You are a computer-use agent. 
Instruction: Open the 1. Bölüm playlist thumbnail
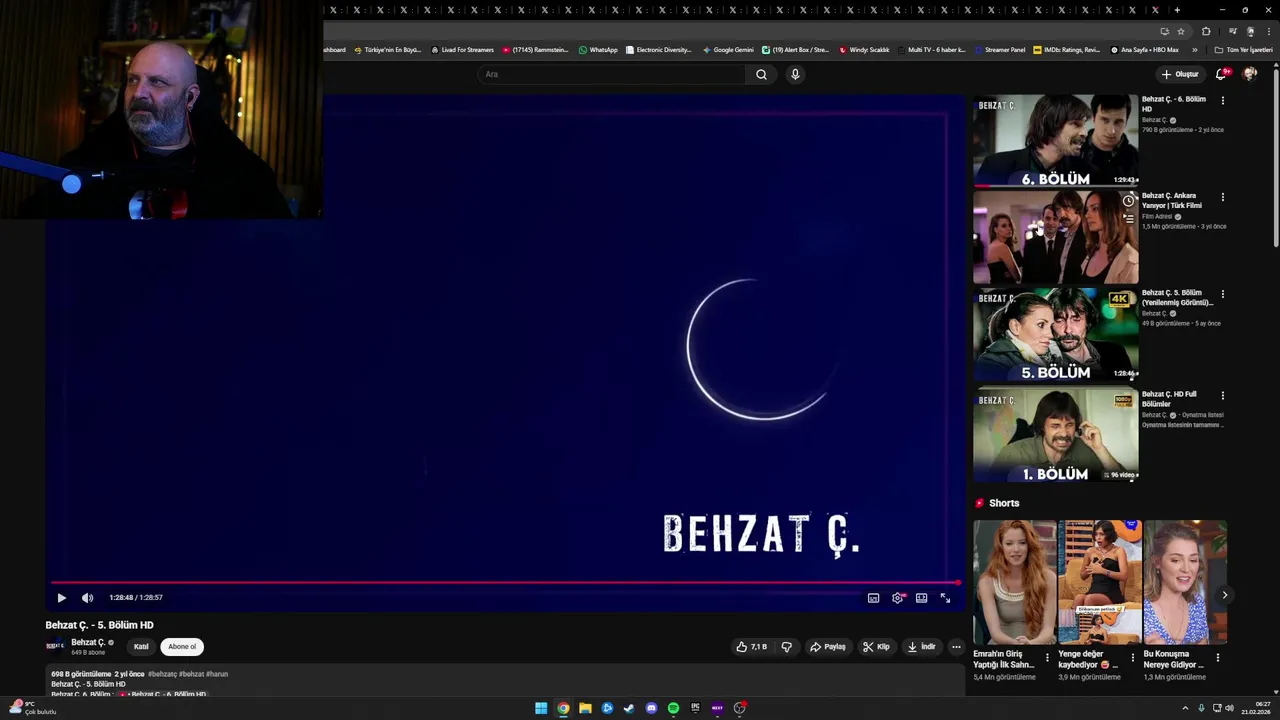pyautogui.click(x=1056, y=436)
